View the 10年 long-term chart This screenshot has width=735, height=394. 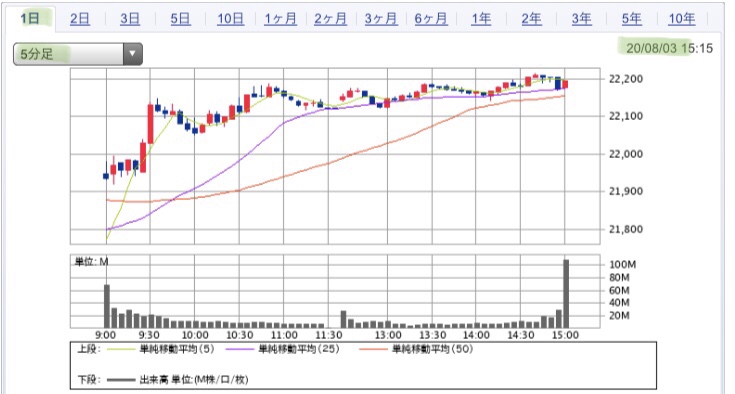coord(682,19)
